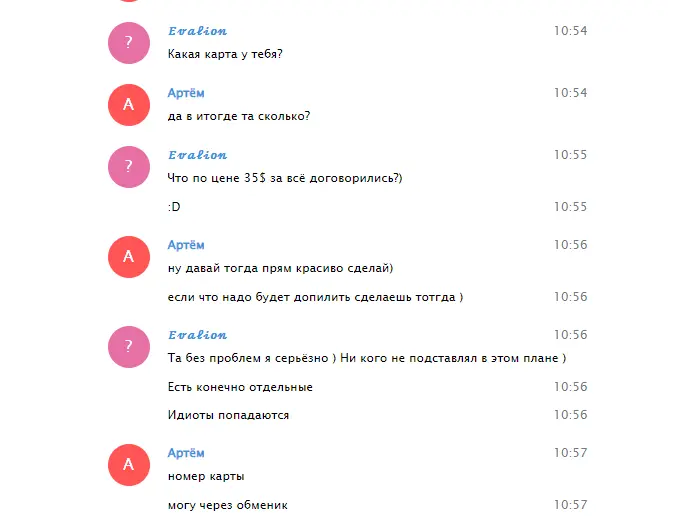
Task: Select the "Идиоты попадаются" message
Action: (x=228, y=415)
